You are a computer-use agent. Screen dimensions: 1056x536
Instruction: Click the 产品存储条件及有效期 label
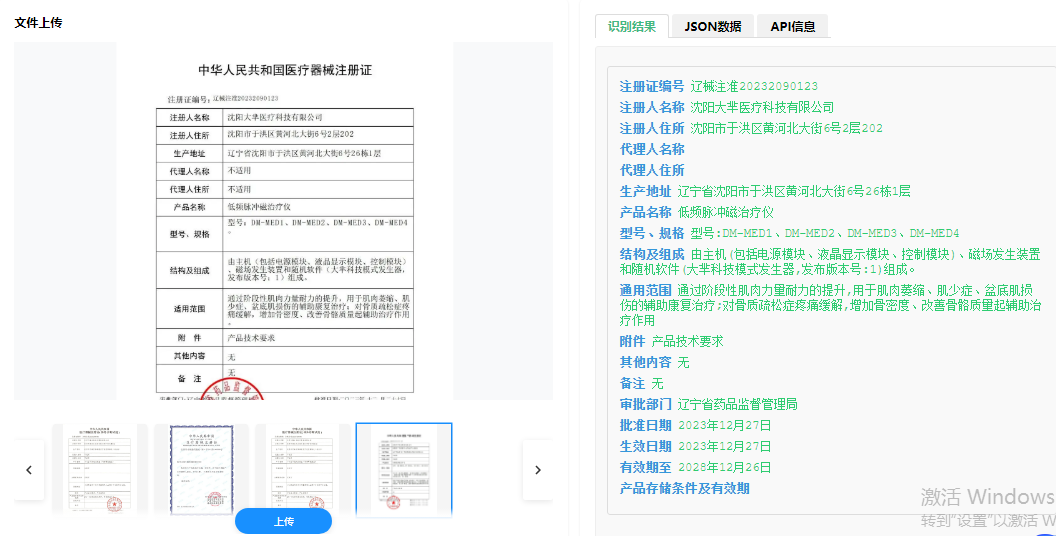point(684,488)
